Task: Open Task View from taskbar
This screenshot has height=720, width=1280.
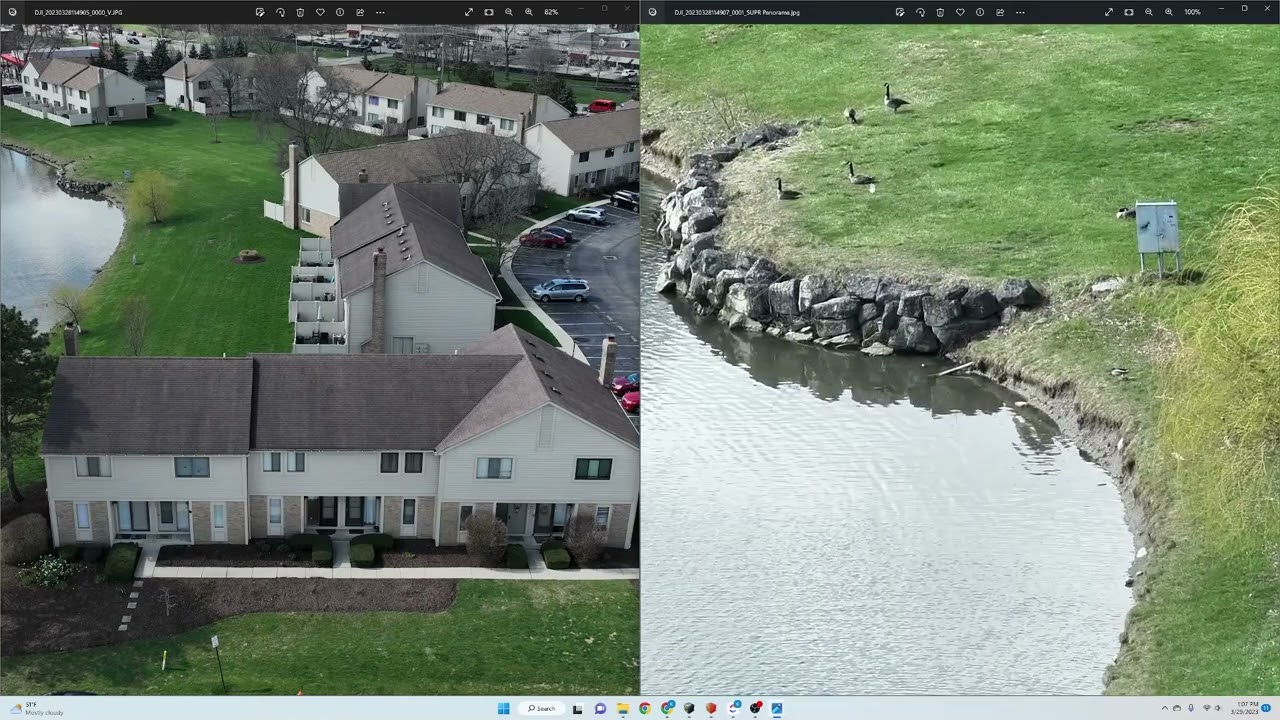Action: (x=577, y=708)
